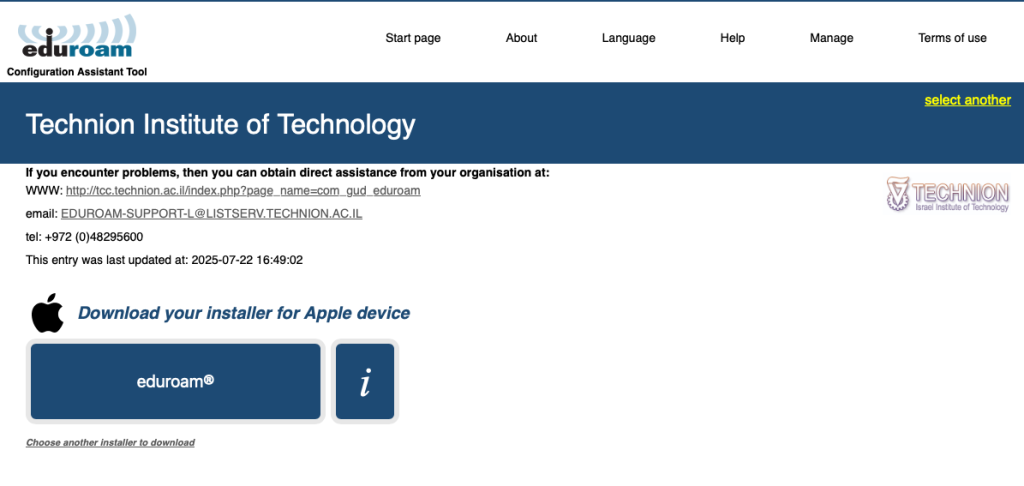Click the EDUROAM-SUPPORT-L email address link
Viewport: 1024px width, 486px height.
[211, 214]
